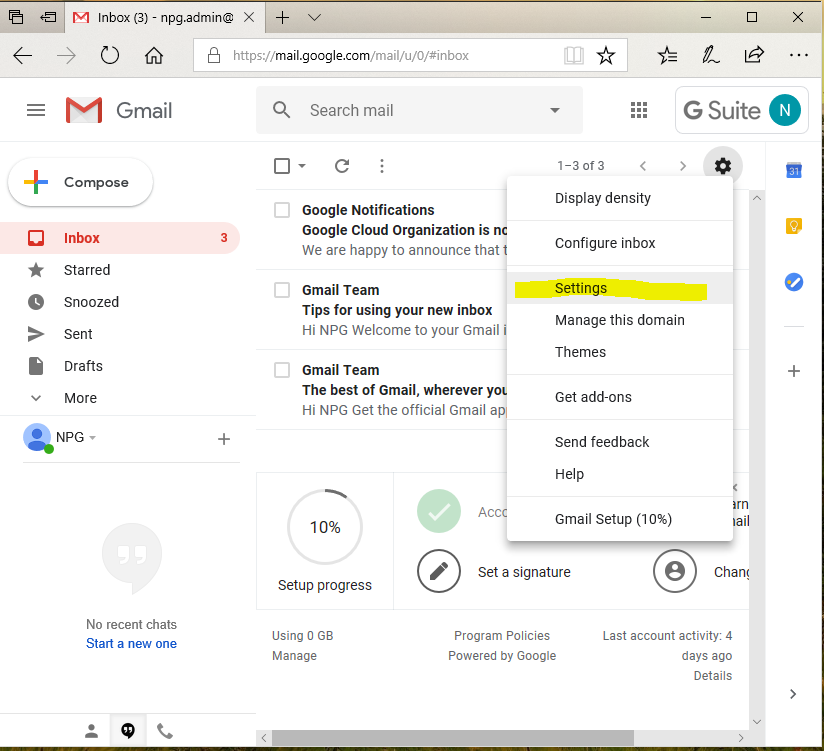Viewport: 824px width, 751px height.
Task: Choose Display density from menu
Action: point(620,198)
